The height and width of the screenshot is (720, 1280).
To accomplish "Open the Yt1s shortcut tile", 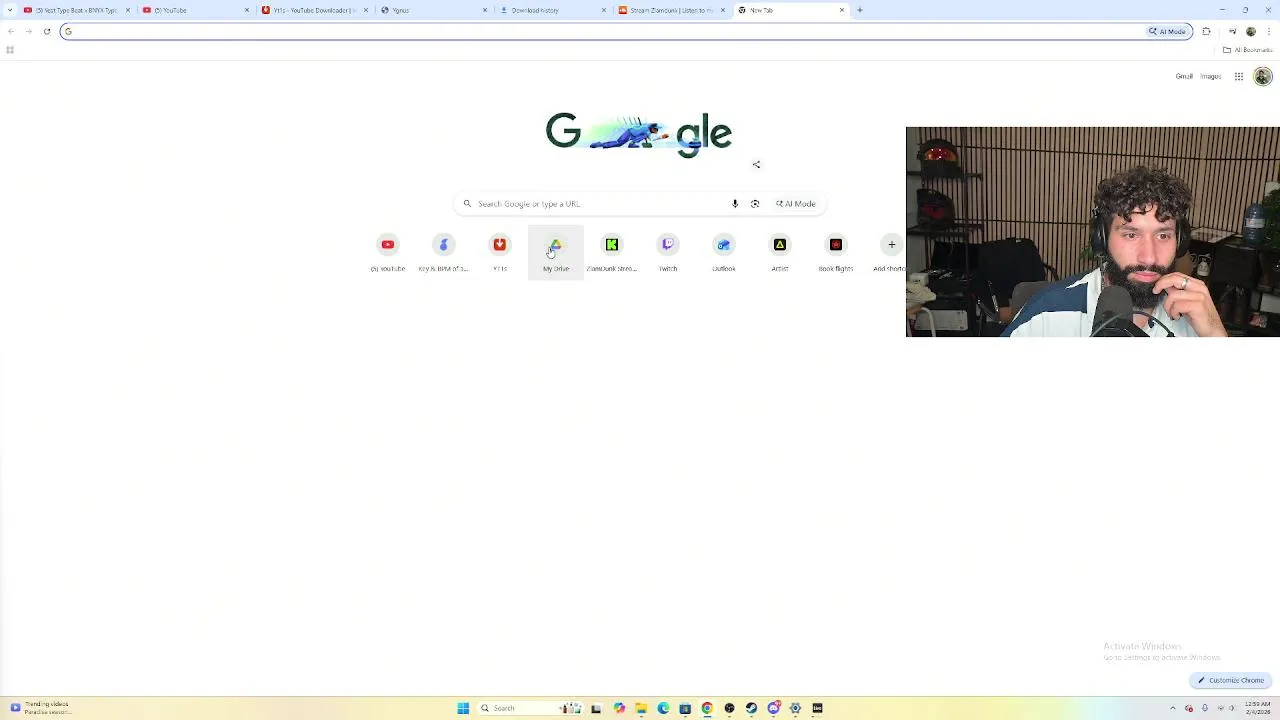I will pyautogui.click(x=500, y=252).
